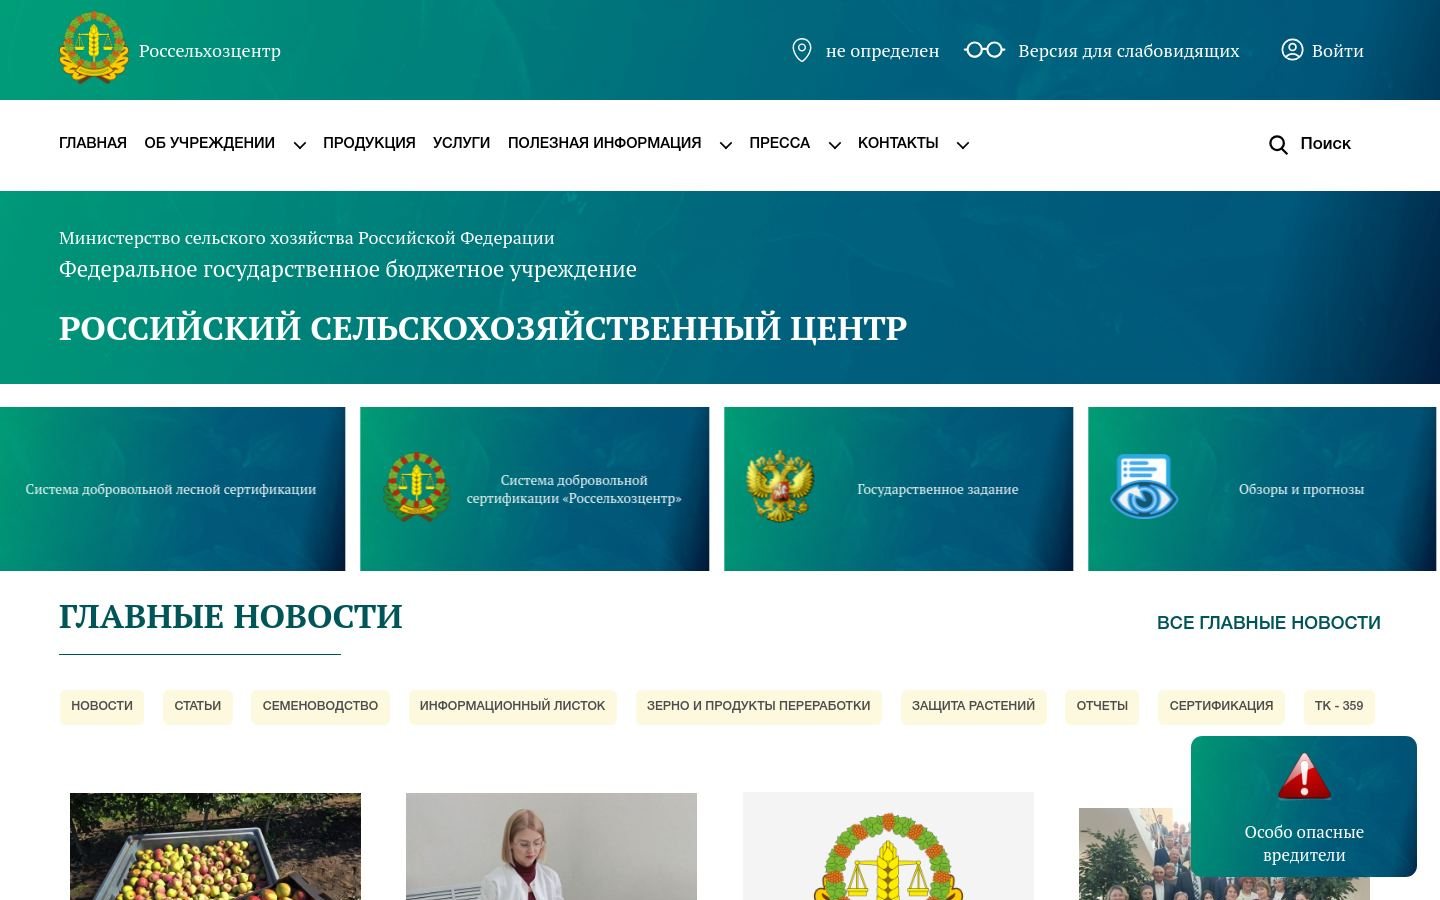
Task: Expand the ПРЕССА dropdown chevron
Action: click(x=834, y=145)
